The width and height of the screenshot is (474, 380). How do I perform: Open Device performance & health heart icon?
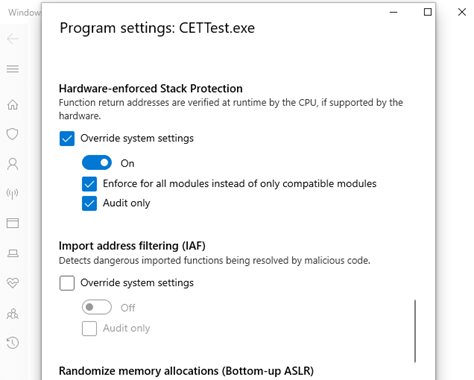coord(13,283)
